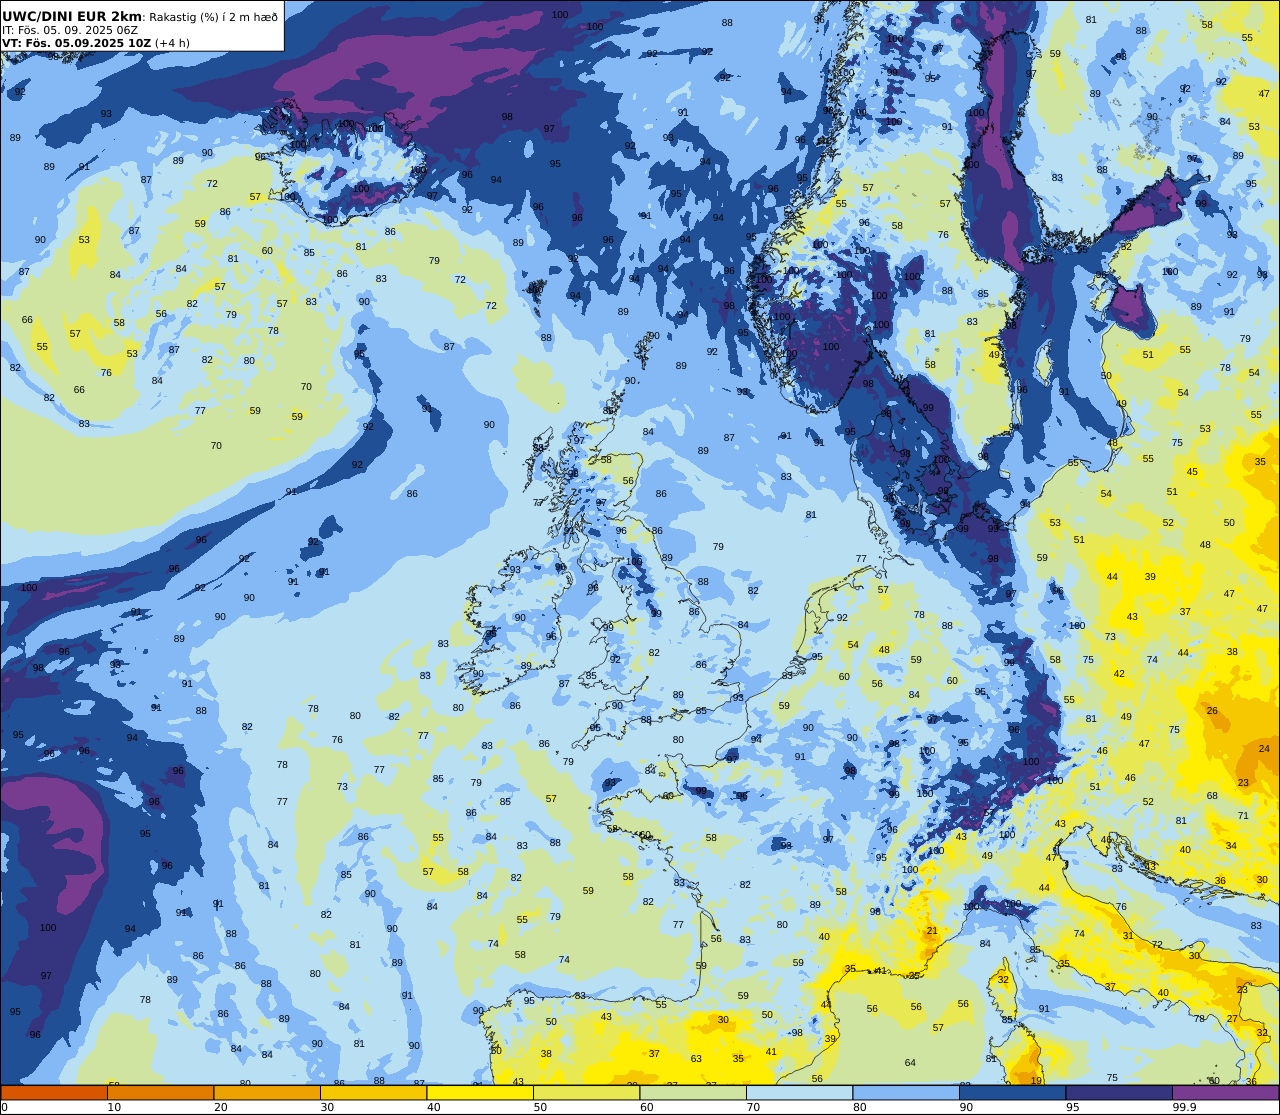Select the 'IT: Fös. 05. 09. 2025 06Z' line

70,30
